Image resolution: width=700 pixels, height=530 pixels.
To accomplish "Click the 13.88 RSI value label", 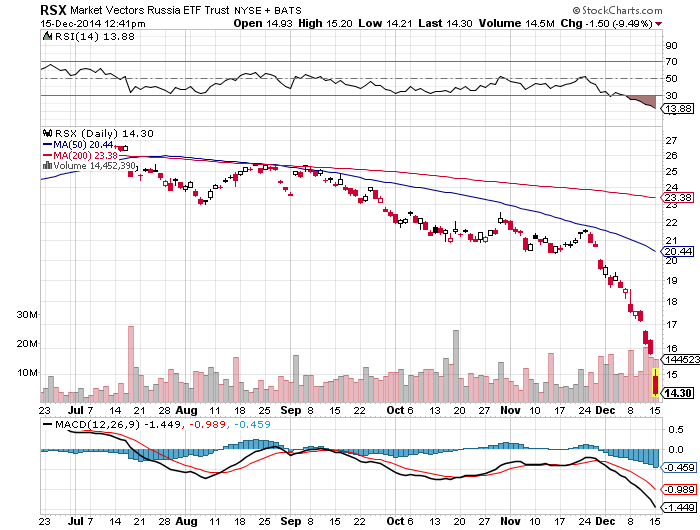I will tap(677, 107).
